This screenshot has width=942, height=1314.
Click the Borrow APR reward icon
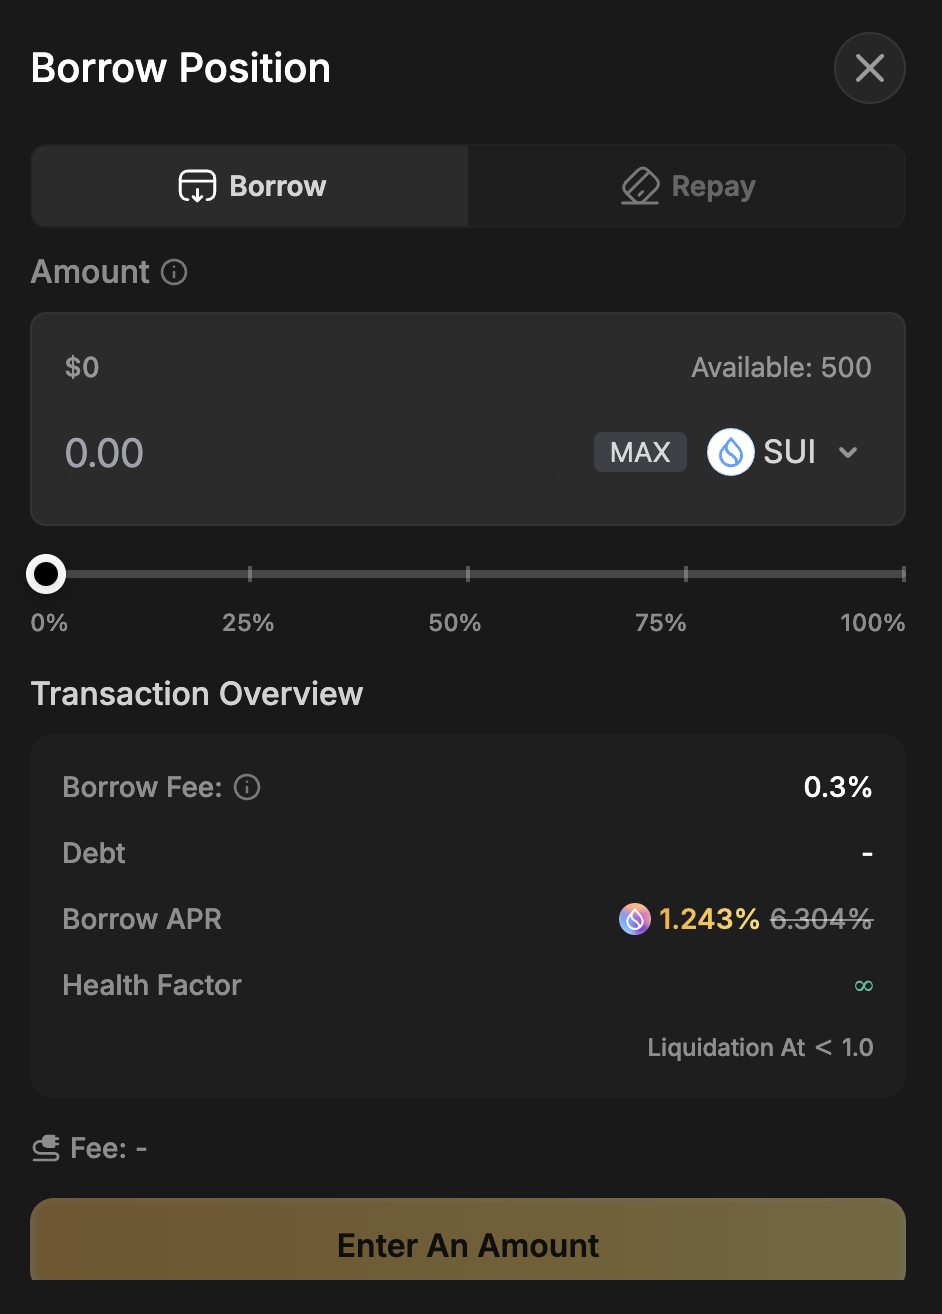tap(635, 919)
